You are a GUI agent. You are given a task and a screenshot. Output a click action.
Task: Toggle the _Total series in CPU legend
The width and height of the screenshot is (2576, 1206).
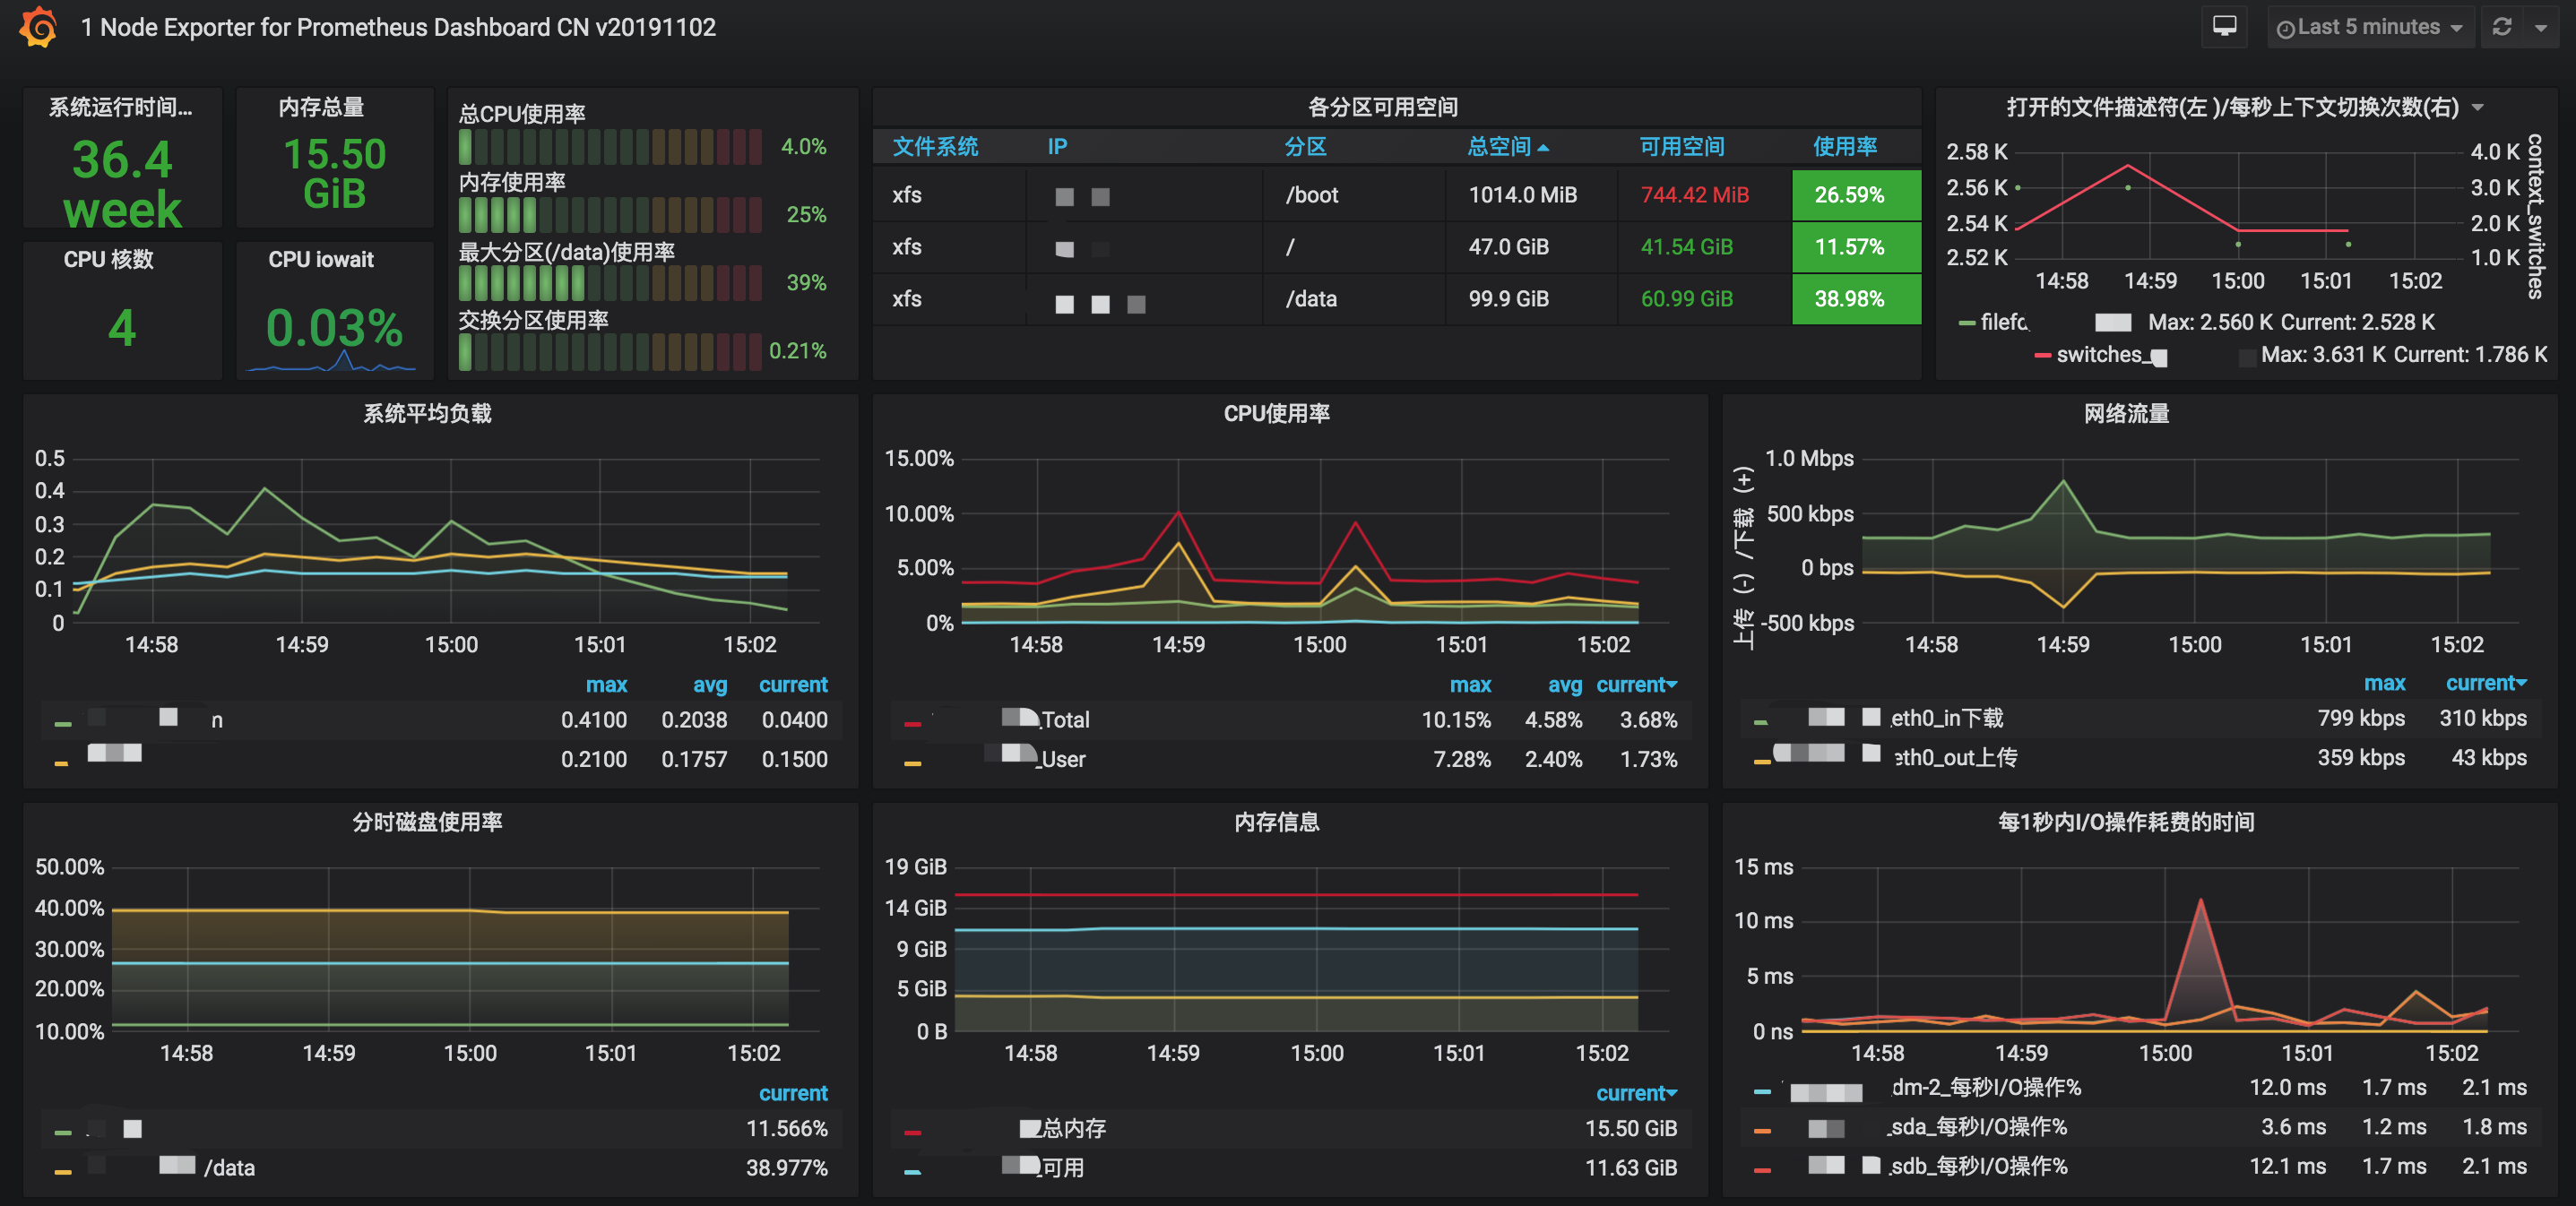click(x=1064, y=719)
